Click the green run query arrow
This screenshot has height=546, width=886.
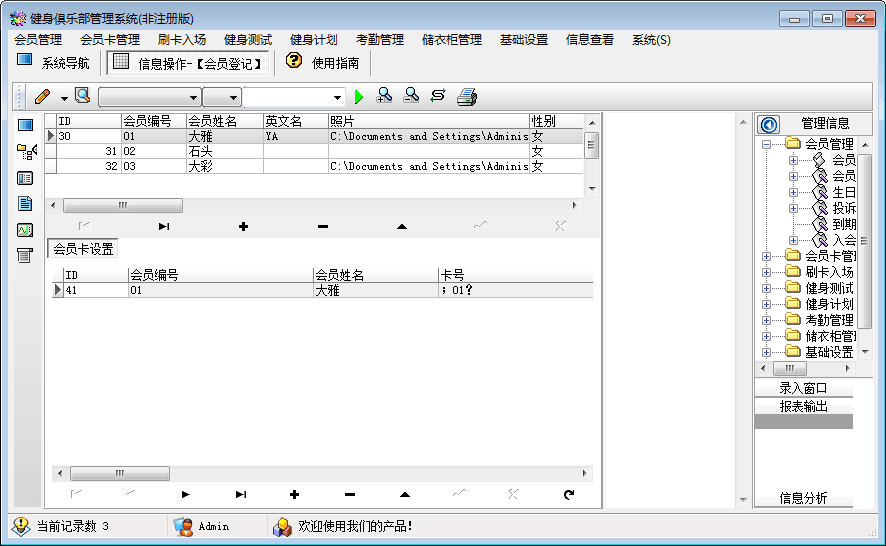(360, 97)
